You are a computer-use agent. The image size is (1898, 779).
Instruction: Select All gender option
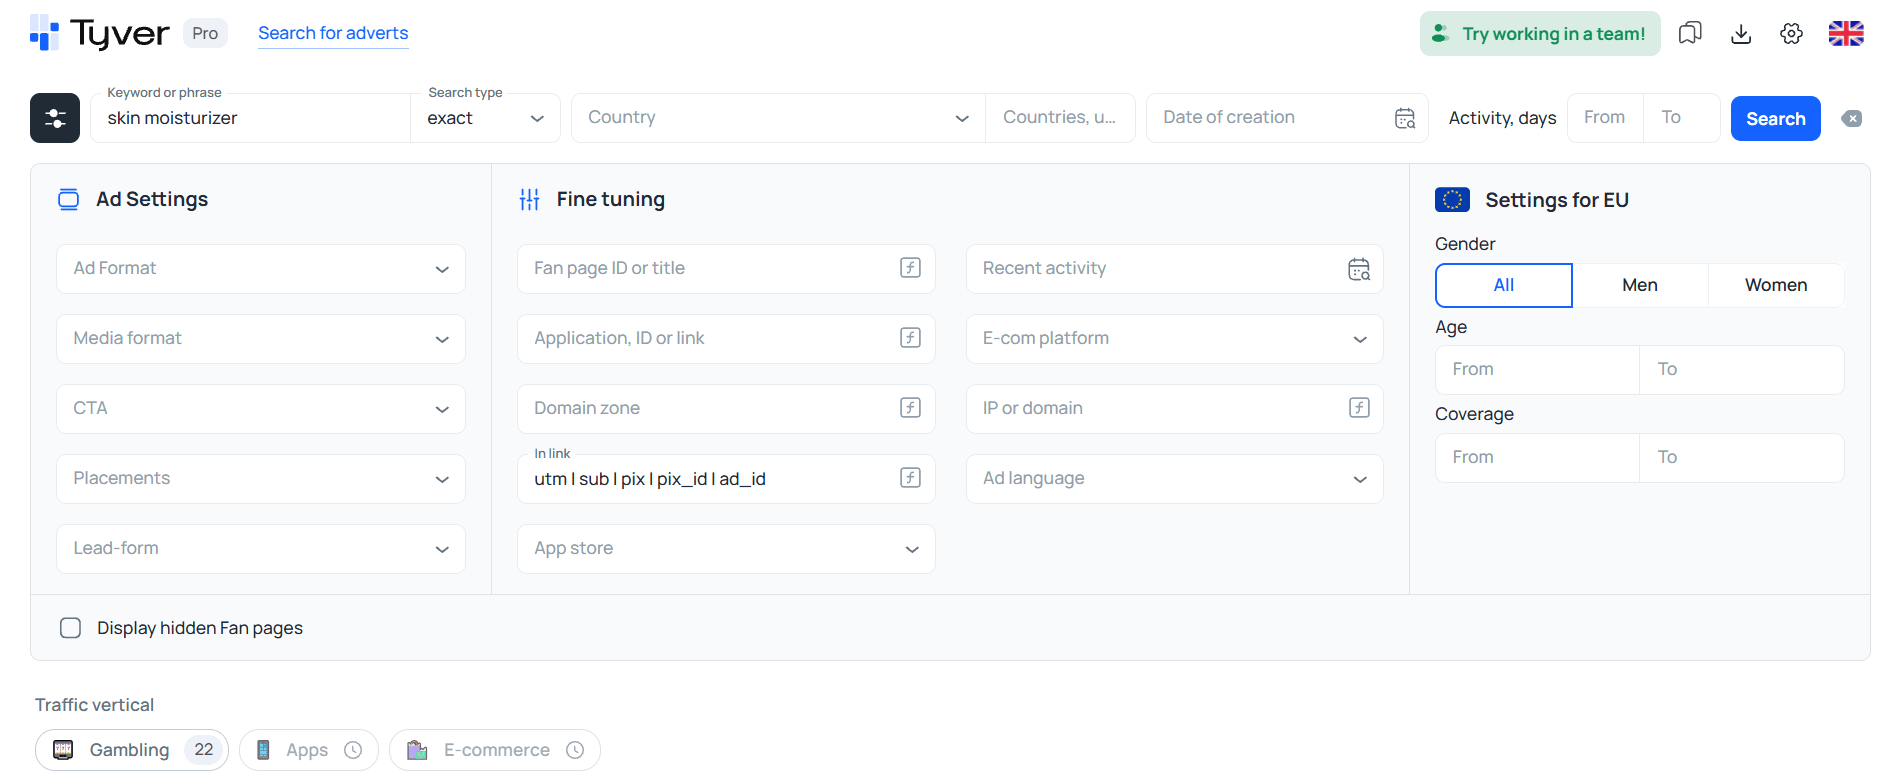1503,285
